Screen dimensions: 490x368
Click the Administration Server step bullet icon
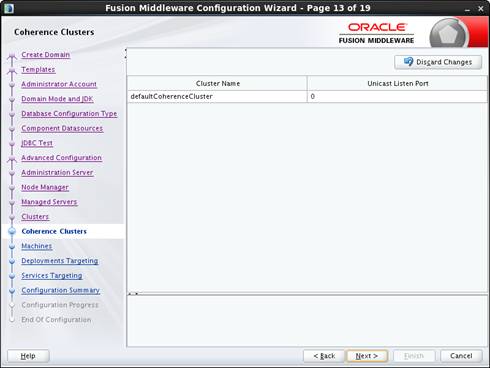pos(12,173)
